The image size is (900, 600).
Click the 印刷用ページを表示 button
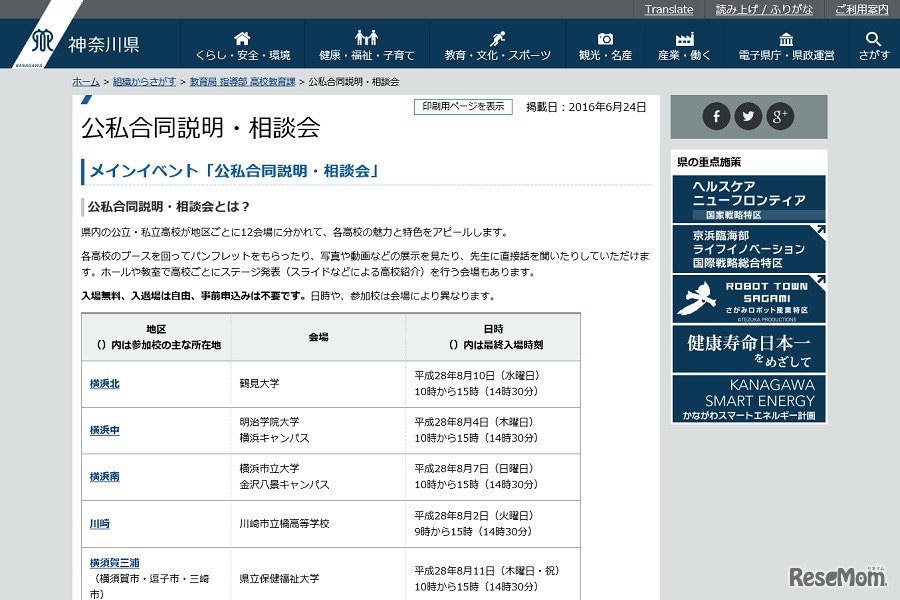coord(462,106)
